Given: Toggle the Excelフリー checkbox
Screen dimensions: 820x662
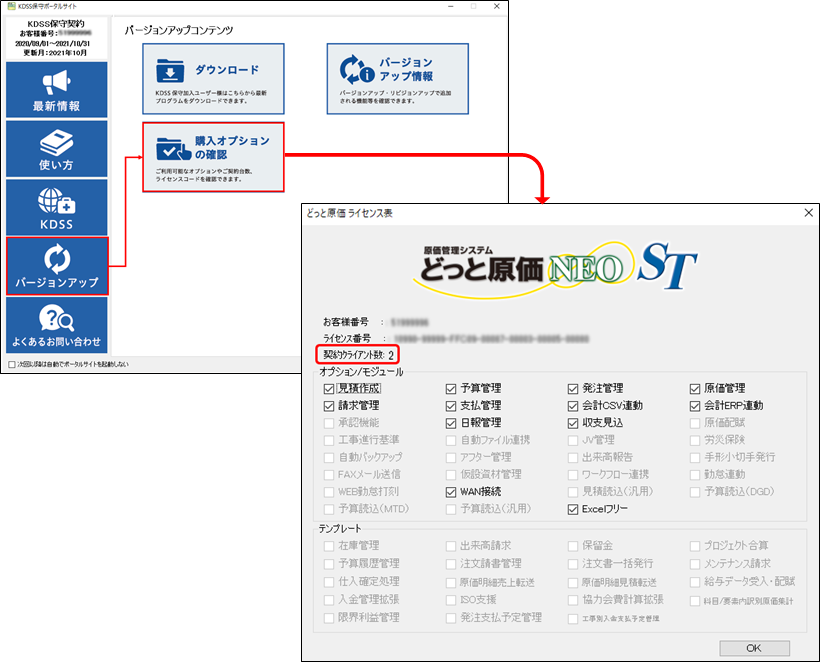Looking at the screenshot, I should point(573,510).
